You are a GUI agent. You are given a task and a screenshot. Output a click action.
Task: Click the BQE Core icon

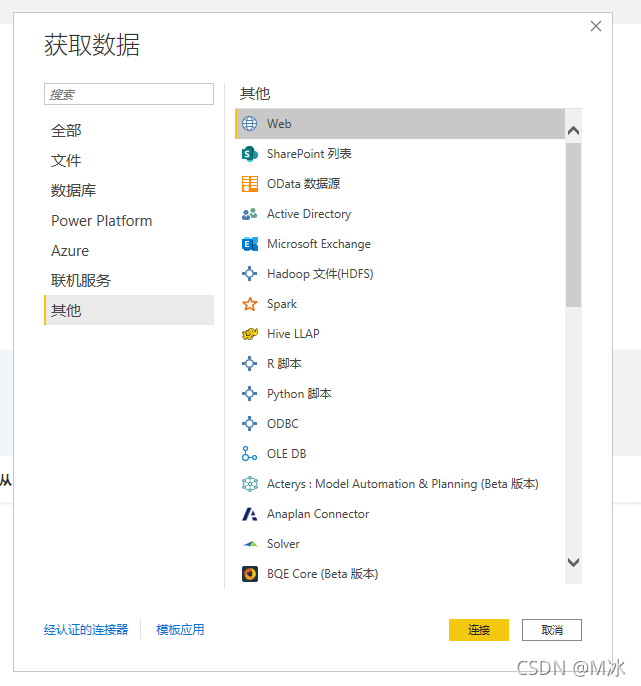250,574
